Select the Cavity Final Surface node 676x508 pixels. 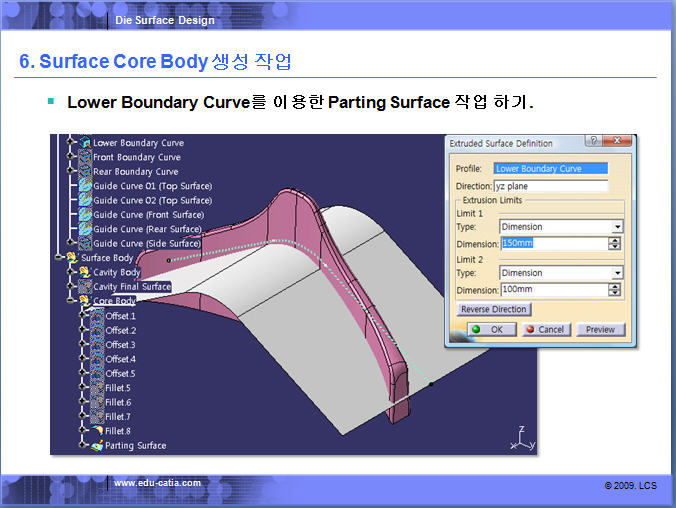pos(131,287)
